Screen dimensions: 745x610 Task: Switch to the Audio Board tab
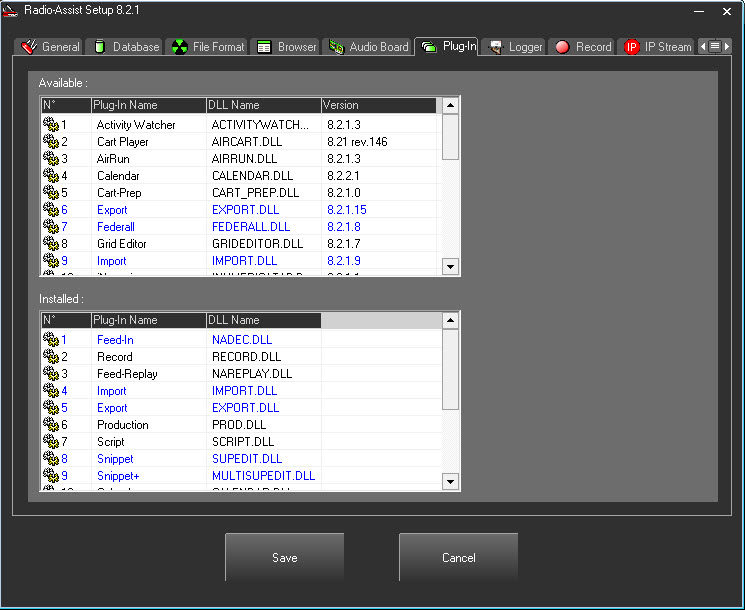point(368,47)
